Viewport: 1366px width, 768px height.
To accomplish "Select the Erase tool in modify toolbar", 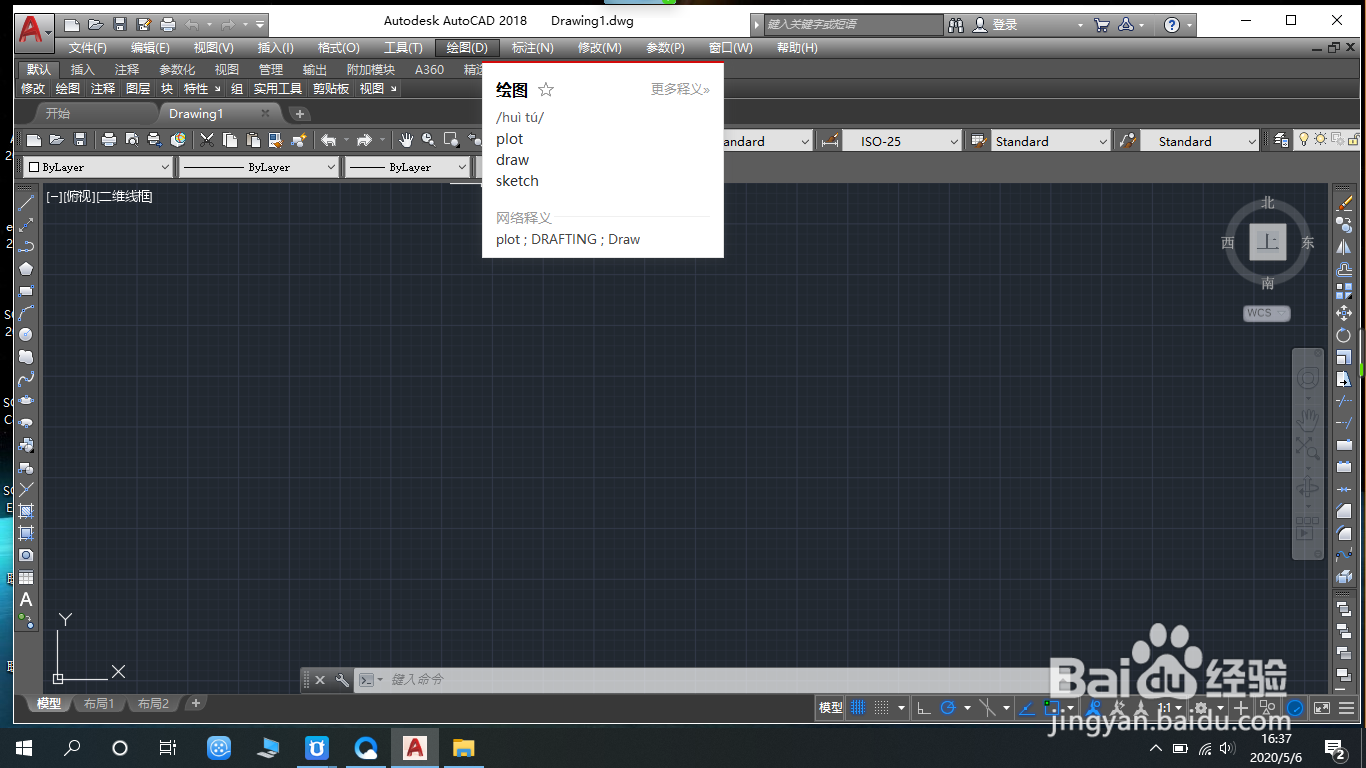I will pos(1344,203).
